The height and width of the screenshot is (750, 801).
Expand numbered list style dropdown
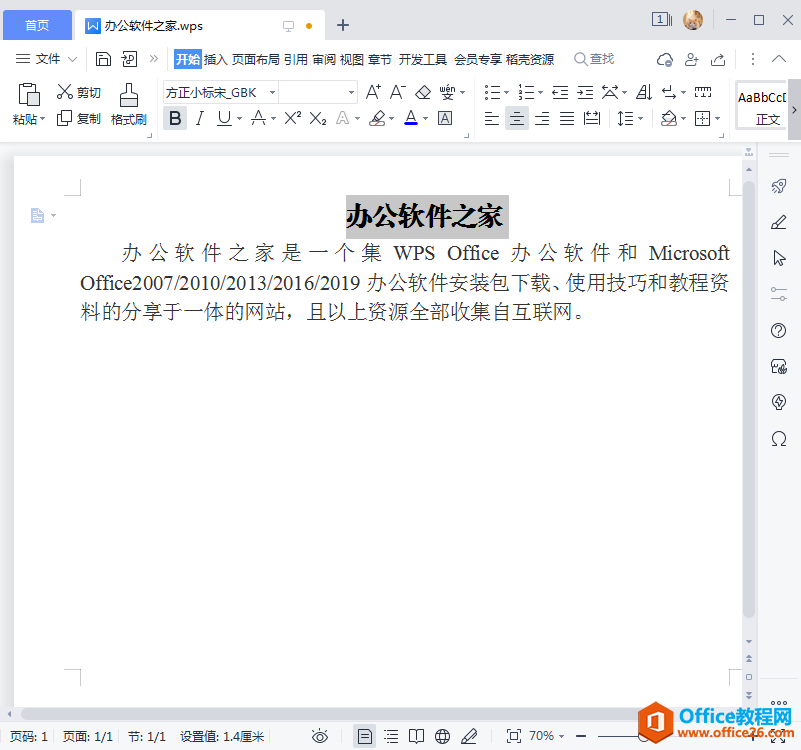[540, 92]
